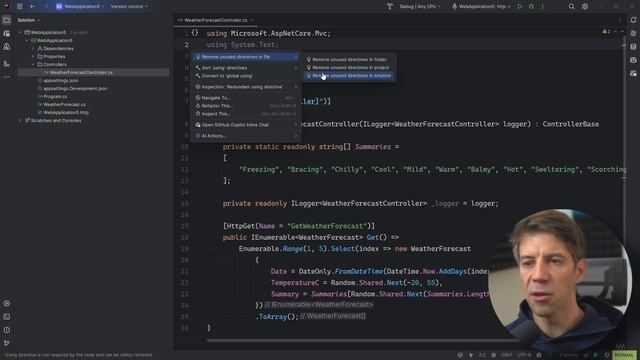The image size is (640, 360).
Task: Expand Scratches and Consoles
Action: [x=20, y=120]
